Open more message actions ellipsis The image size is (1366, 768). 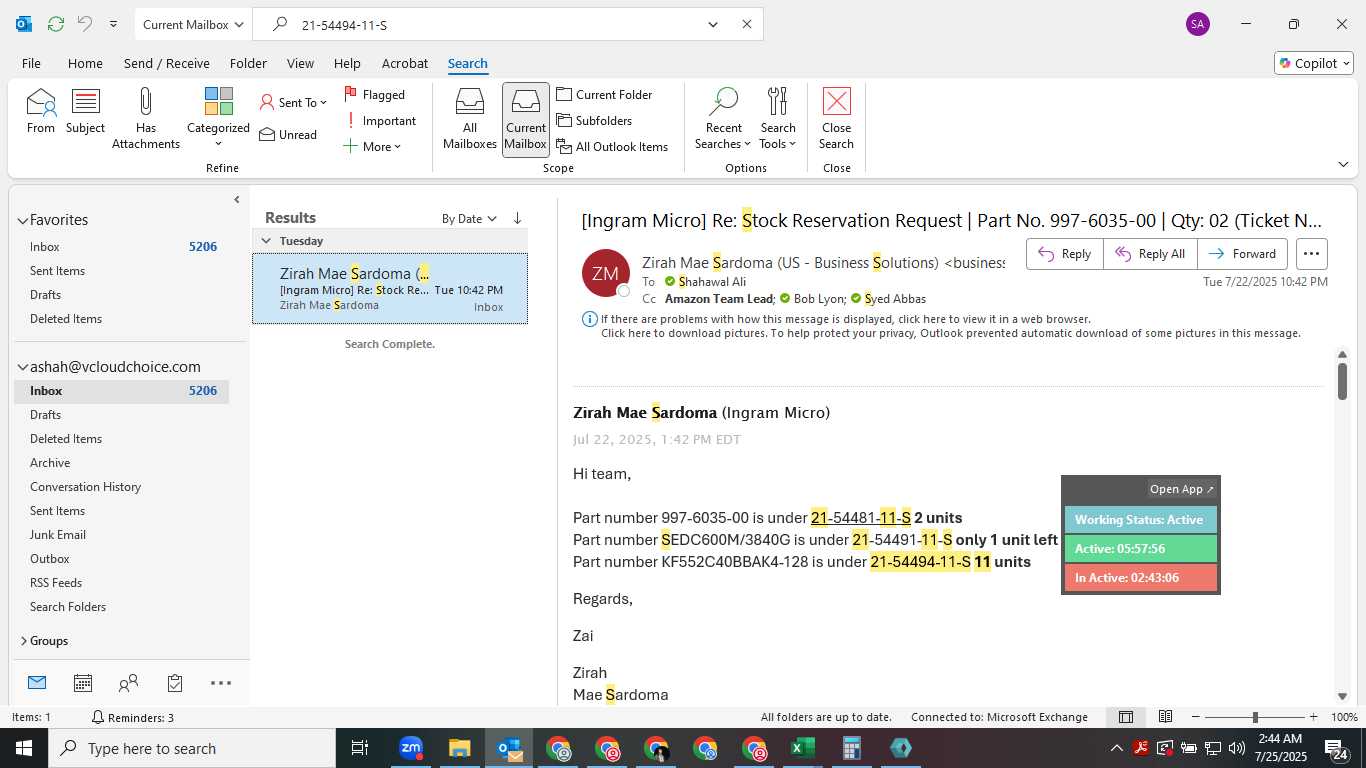(x=1311, y=254)
